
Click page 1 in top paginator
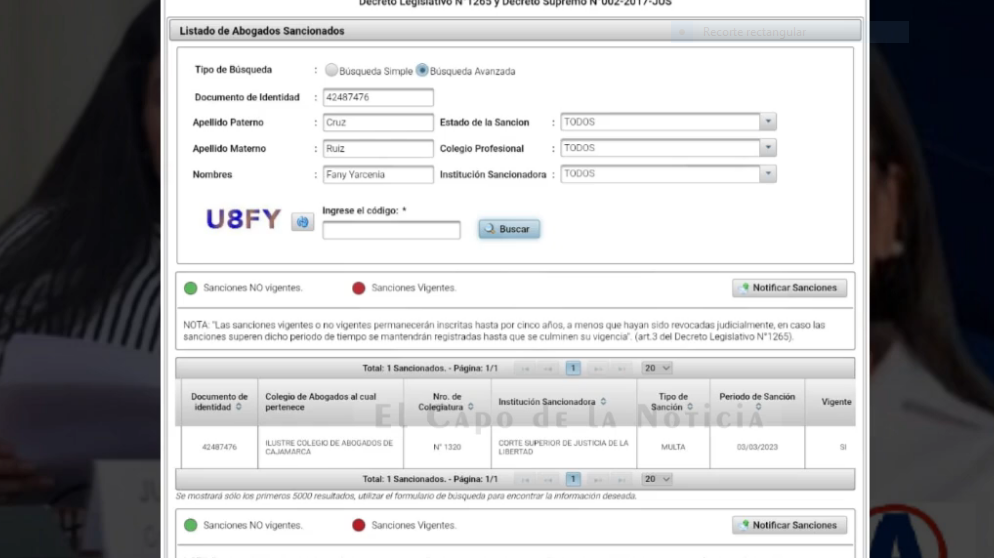coord(573,368)
